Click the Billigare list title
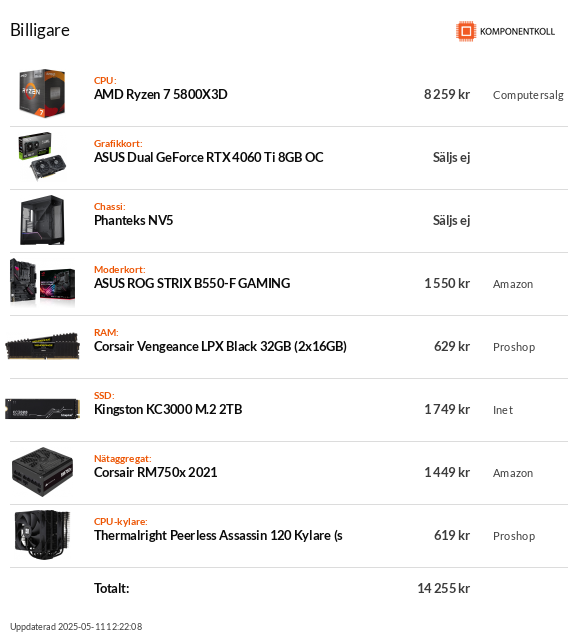The image size is (577, 640). [40, 30]
